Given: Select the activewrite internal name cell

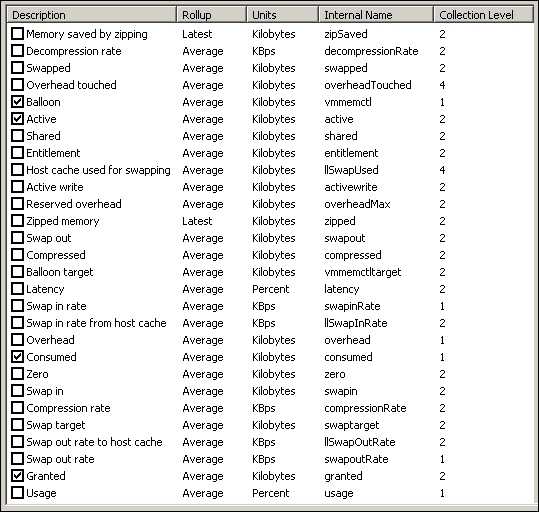Looking at the screenshot, I should tap(351, 187).
